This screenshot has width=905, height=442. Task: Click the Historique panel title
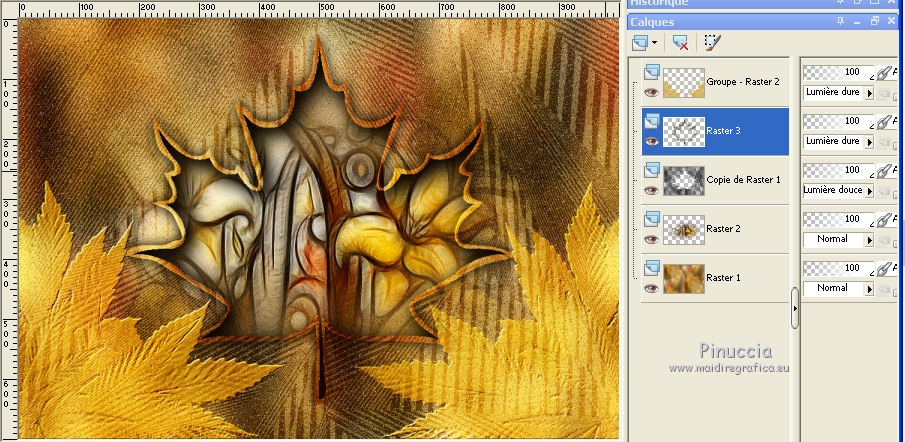pos(659,3)
